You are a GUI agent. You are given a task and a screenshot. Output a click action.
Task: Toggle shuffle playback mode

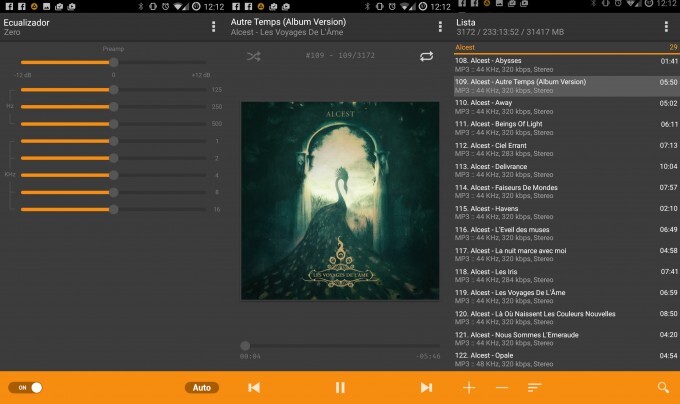tap(253, 57)
